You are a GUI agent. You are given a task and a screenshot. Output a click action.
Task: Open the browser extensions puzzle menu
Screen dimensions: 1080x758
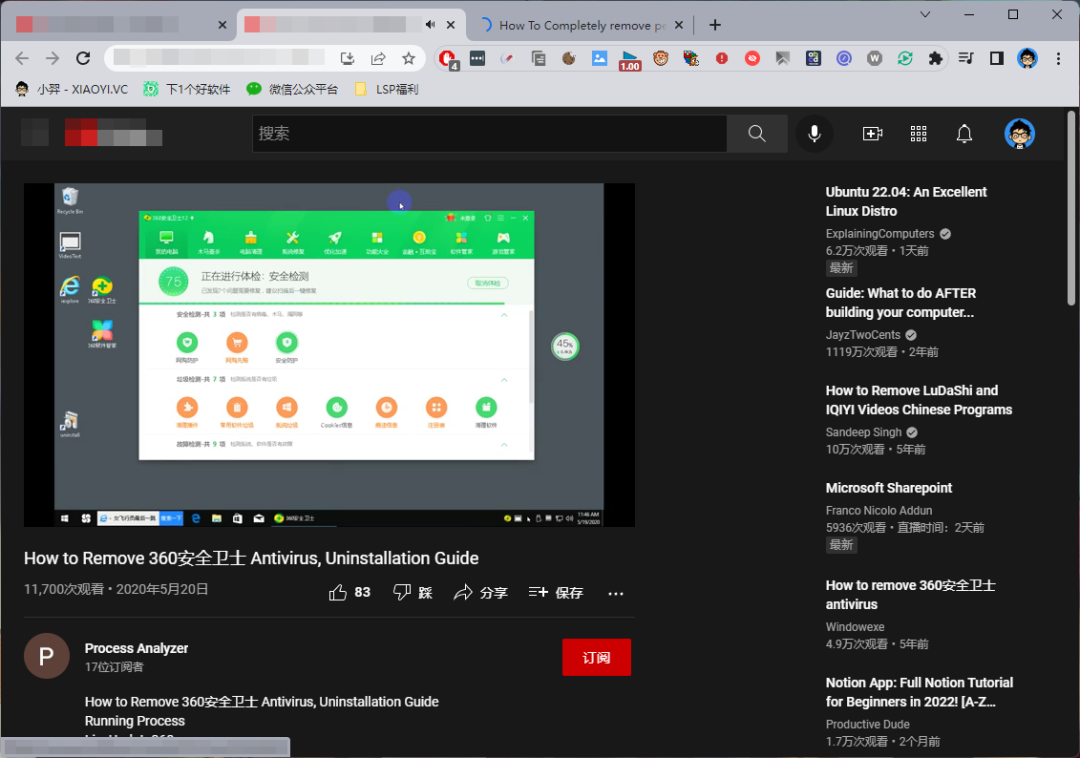click(x=935, y=59)
